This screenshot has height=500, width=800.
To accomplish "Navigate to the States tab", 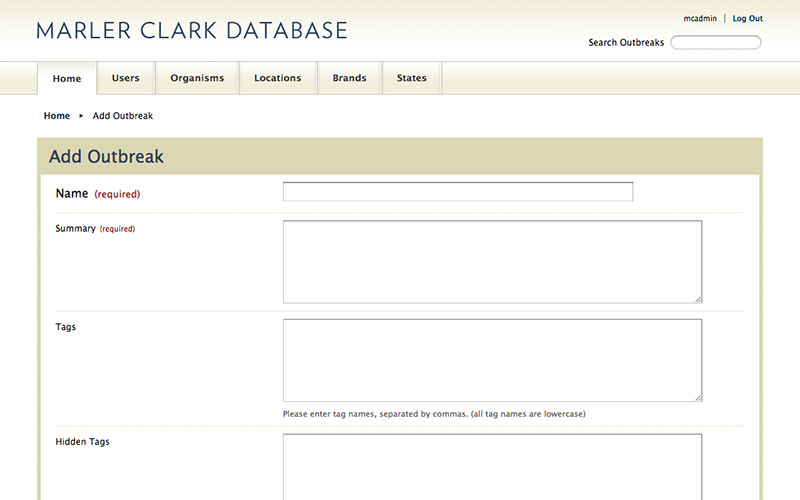I will point(411,78).
